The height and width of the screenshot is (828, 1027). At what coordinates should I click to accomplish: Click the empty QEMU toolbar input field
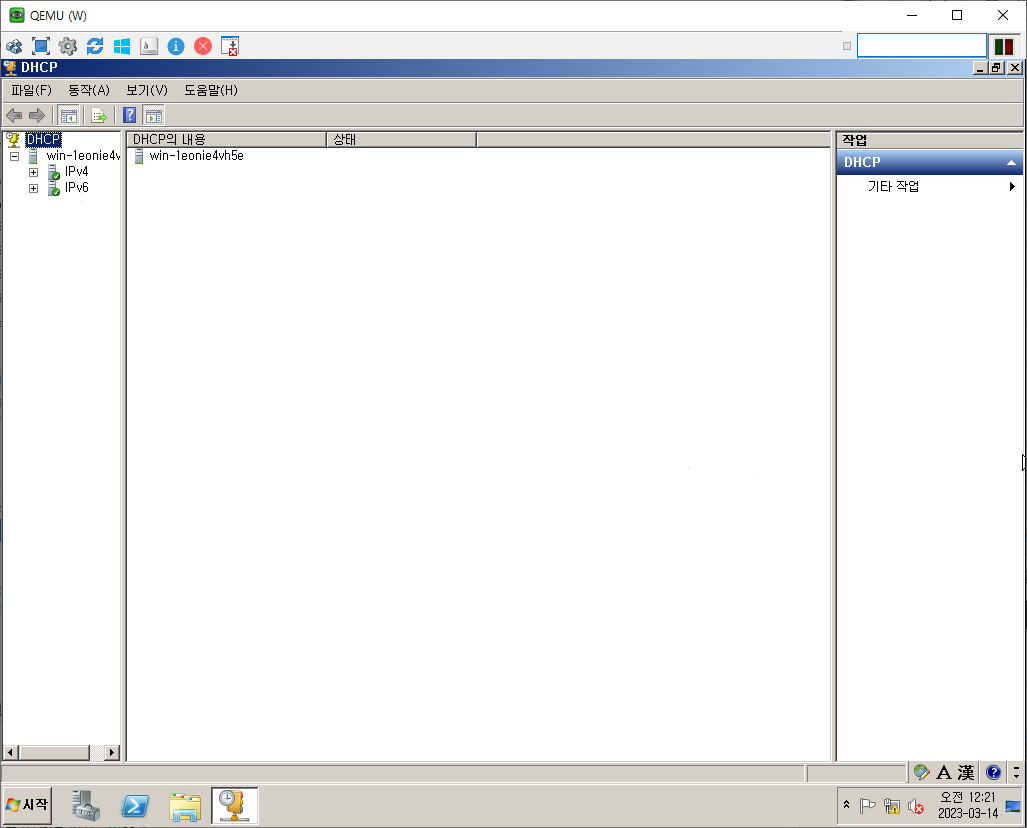[x=922, y=46]
